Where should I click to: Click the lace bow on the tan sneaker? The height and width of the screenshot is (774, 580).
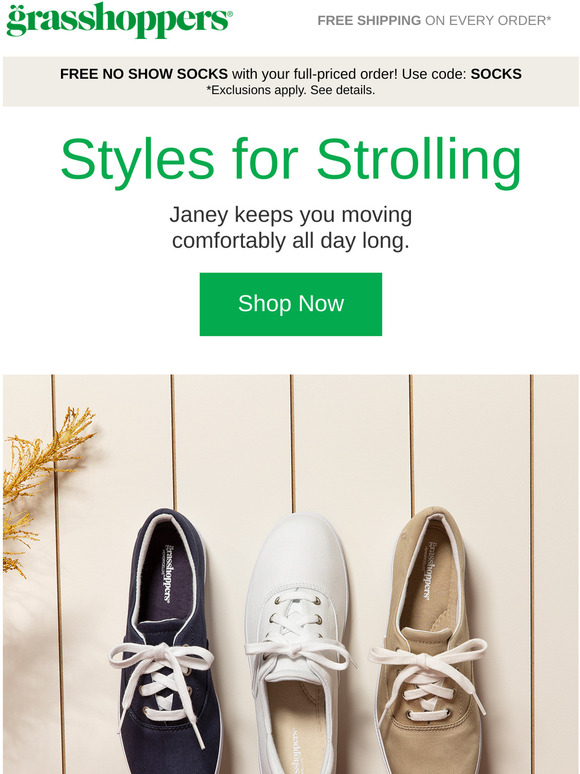pyautogui.click(x=427, y=659)
